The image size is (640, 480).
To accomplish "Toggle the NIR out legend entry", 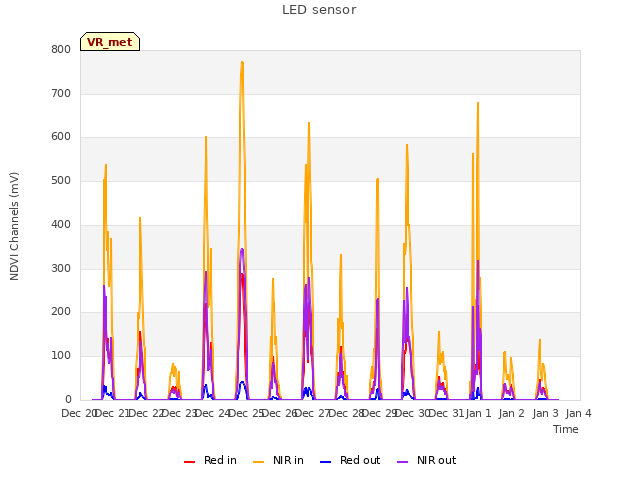I will [427, 460].
